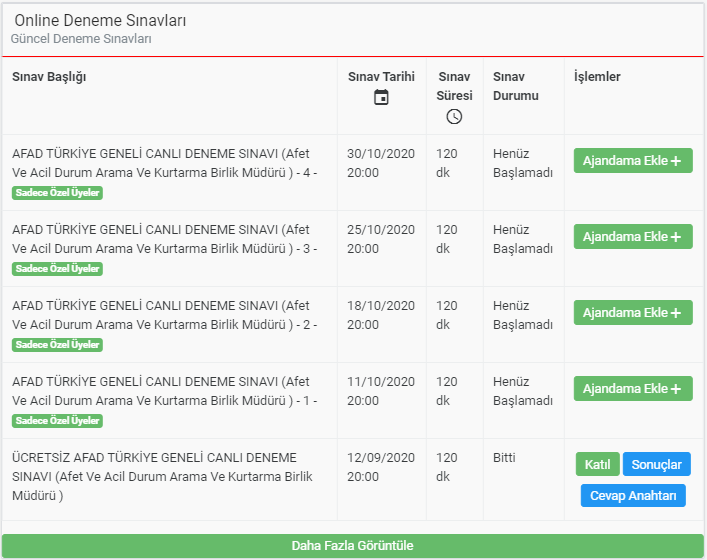Screen dimensions: 707x560
Task: Click the 120 dk duration in the 25/10/2020 row
Action: [x=447, y=239]
